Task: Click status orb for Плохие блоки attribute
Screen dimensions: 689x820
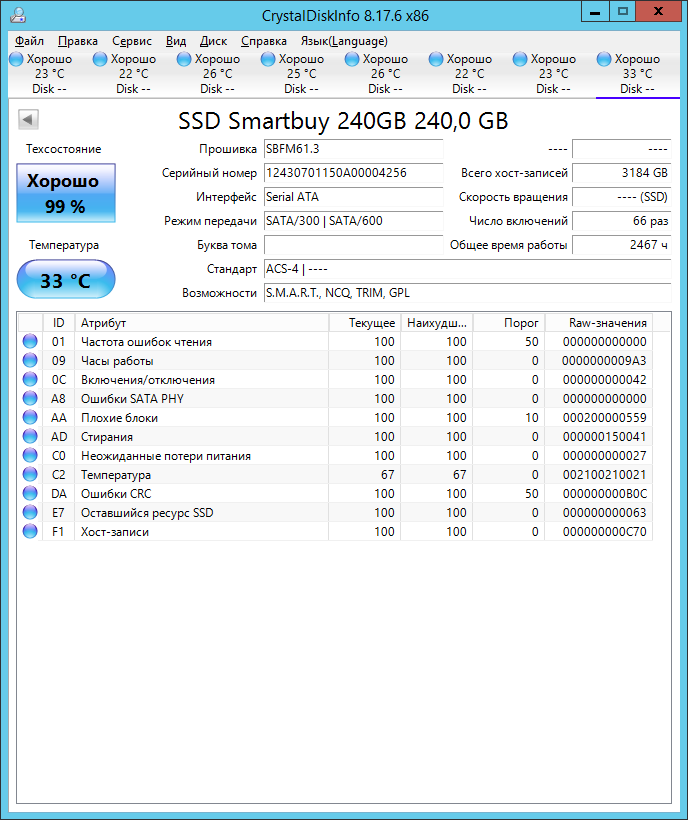Action: (30, 418)
